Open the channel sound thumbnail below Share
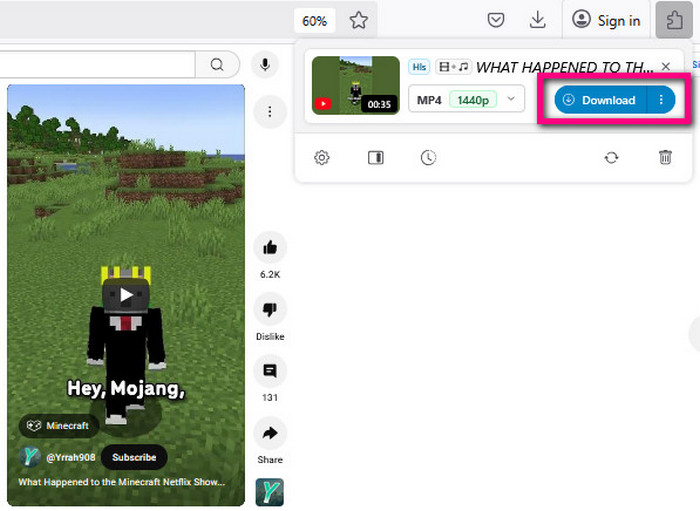Image resolution: width=700 pixels, height=511 pixels. pos(269,492)
